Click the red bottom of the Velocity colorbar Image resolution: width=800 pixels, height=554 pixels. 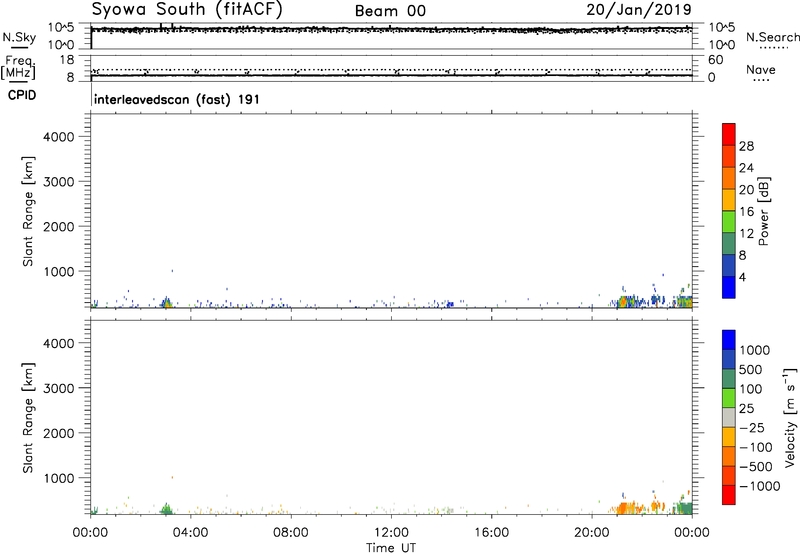coord(729,495)
